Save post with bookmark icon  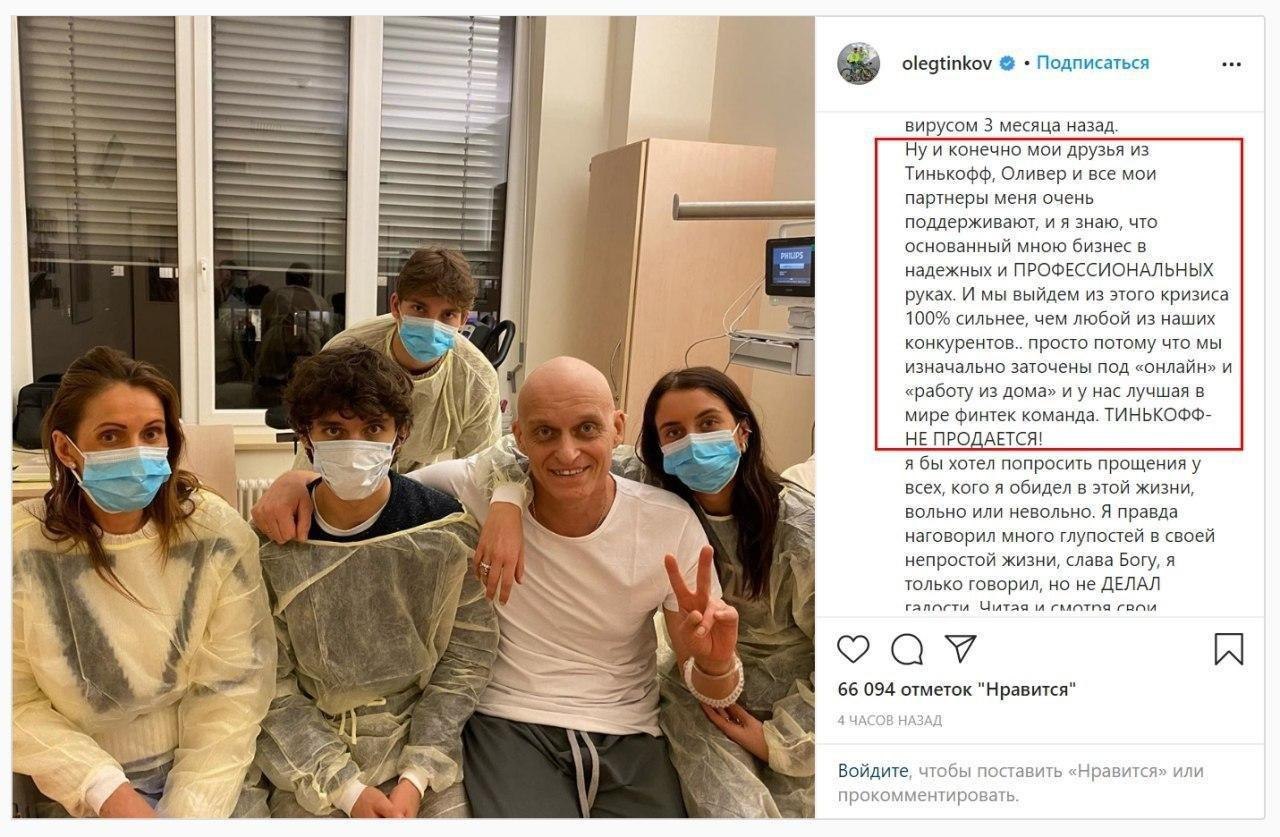(1229, 649)
